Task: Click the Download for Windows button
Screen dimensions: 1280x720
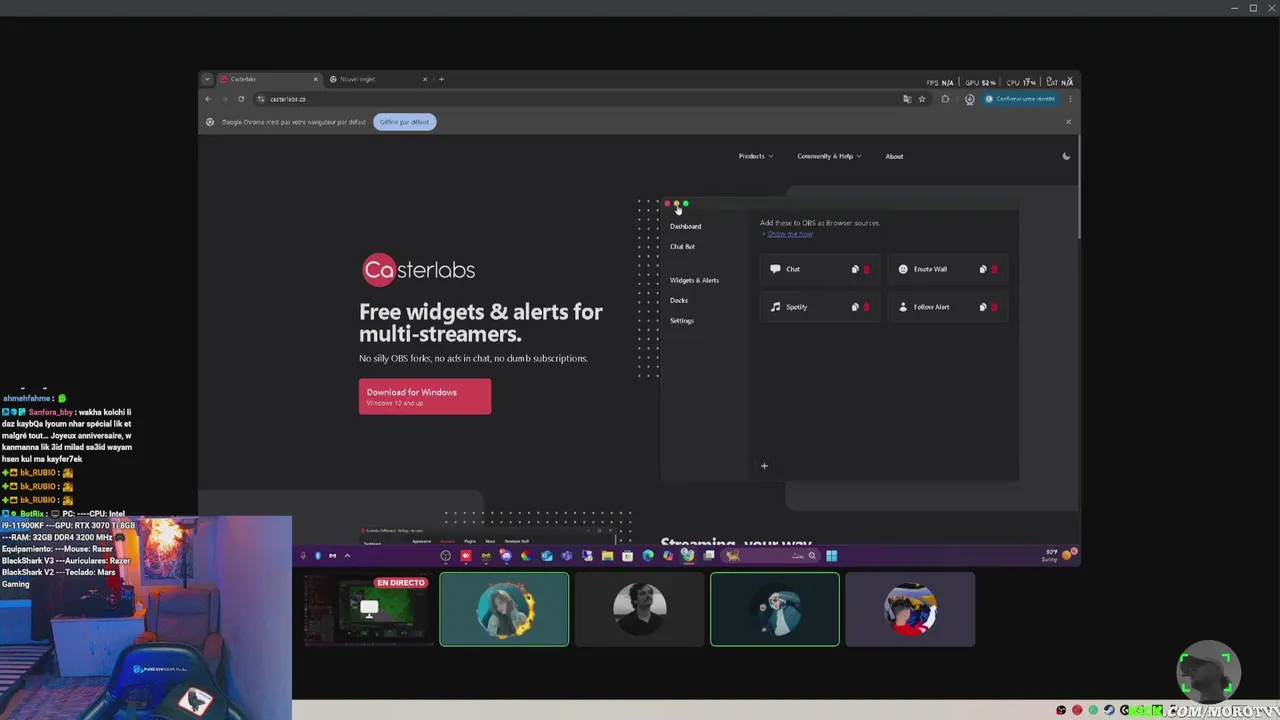Action: pos(425,396)
